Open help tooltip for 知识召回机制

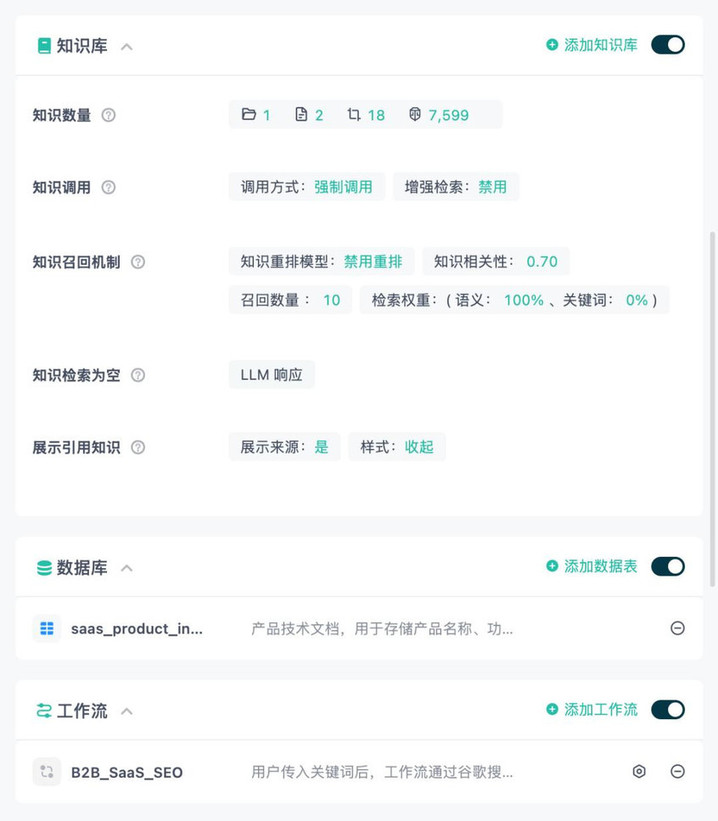point(138,262)
